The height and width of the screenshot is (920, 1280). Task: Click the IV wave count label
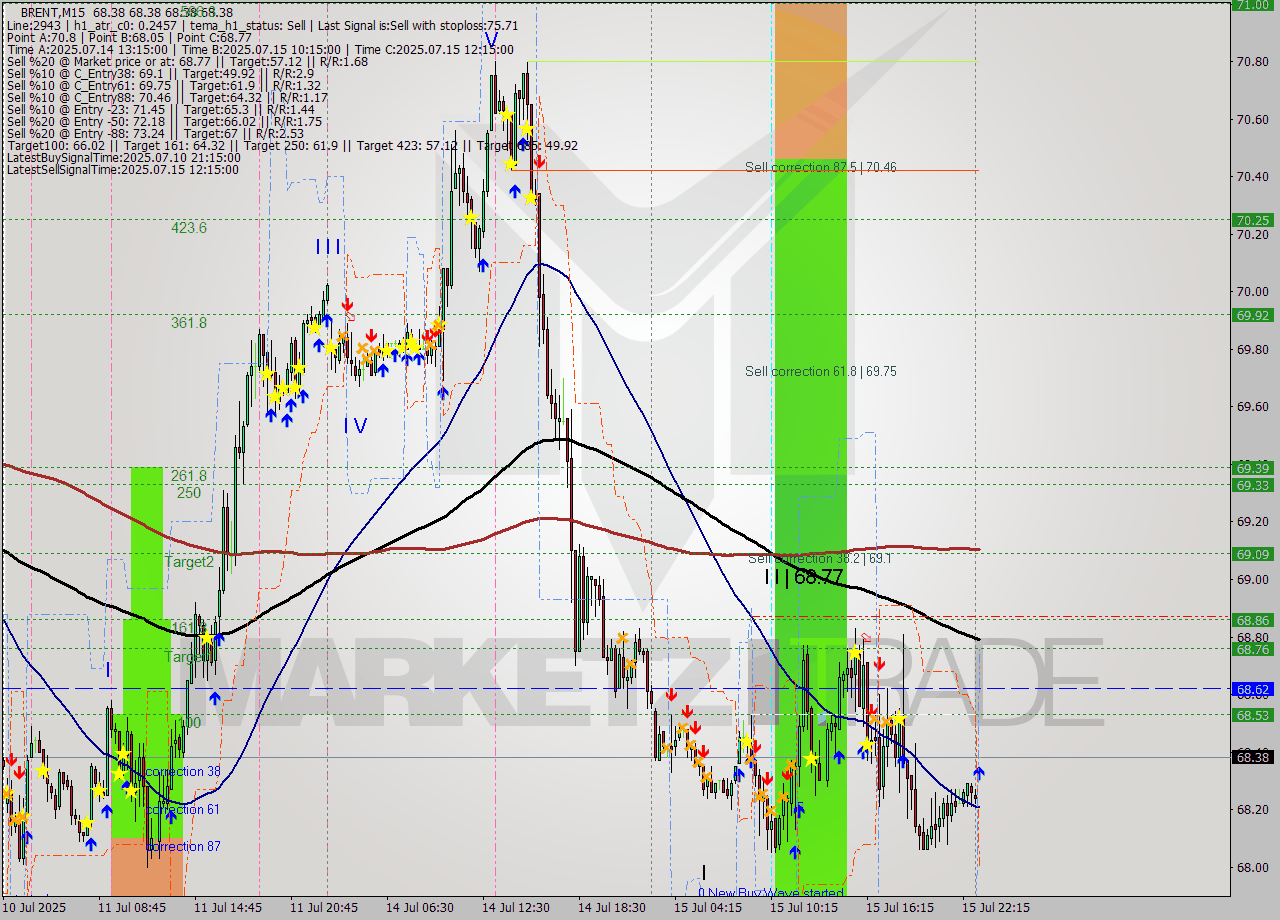point(355,426)
